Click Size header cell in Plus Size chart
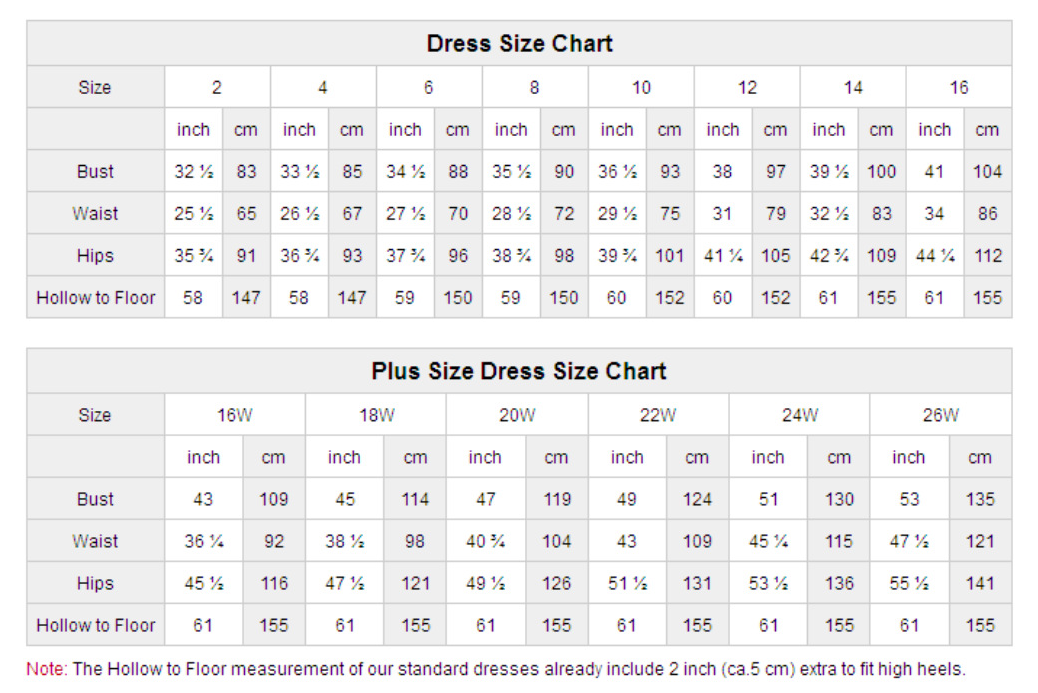Image resolution: width=1038 pixels, height=693 pixels. (95, 415)
